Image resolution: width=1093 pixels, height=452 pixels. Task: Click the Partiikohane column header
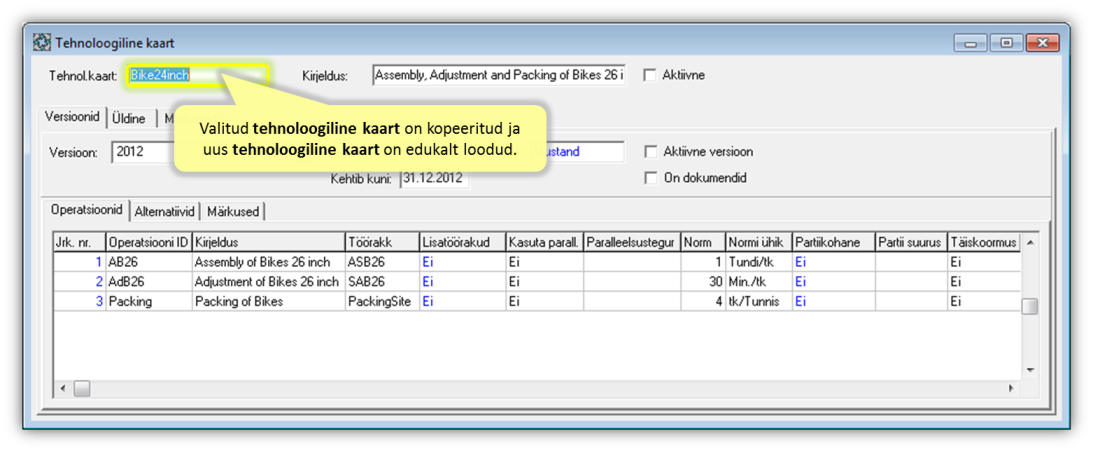point(834,242)
